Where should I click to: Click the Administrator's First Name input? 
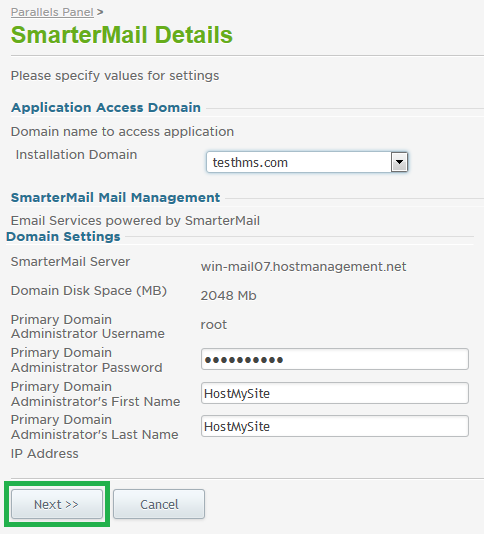coord(335,393)
